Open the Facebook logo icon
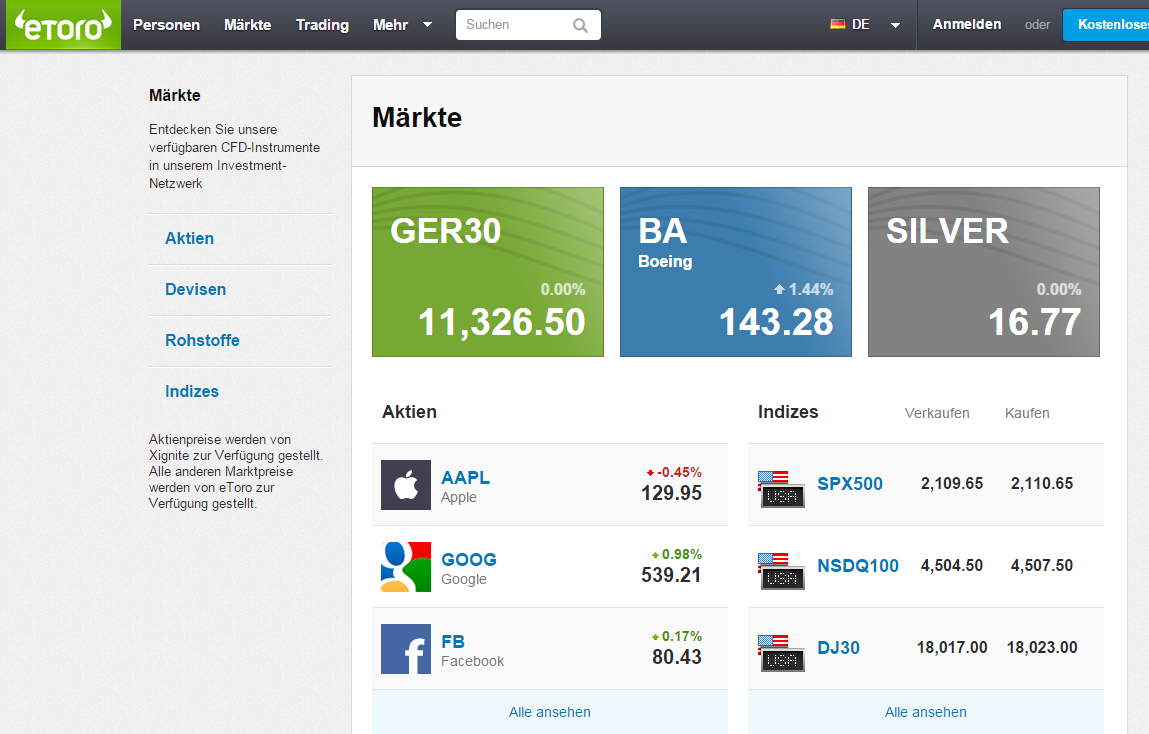The height and width of the screenshot is (734, 1149). (x=406, y=649)
